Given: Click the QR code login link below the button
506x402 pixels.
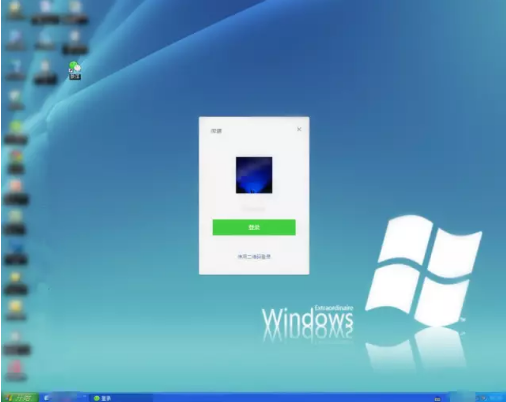Looking at the screenshot, I should coord(254,256).
